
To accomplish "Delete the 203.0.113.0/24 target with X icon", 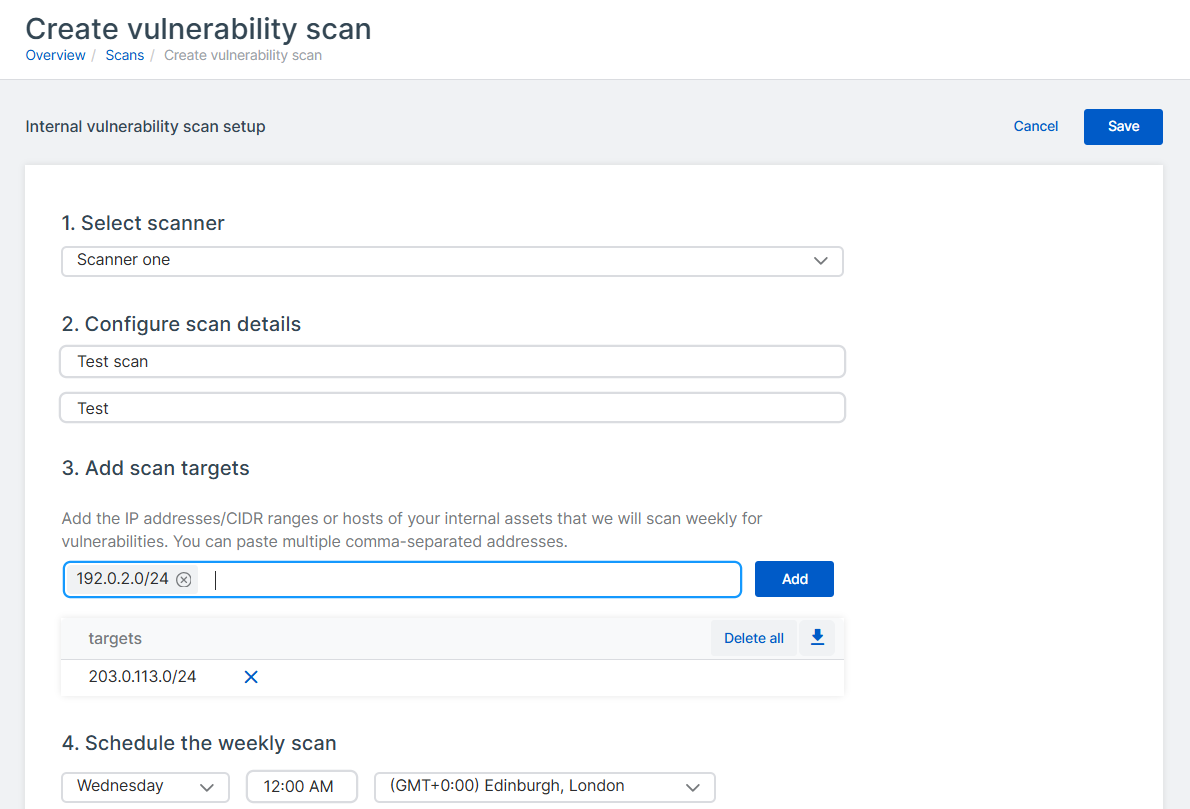I will tap(251, 677).
